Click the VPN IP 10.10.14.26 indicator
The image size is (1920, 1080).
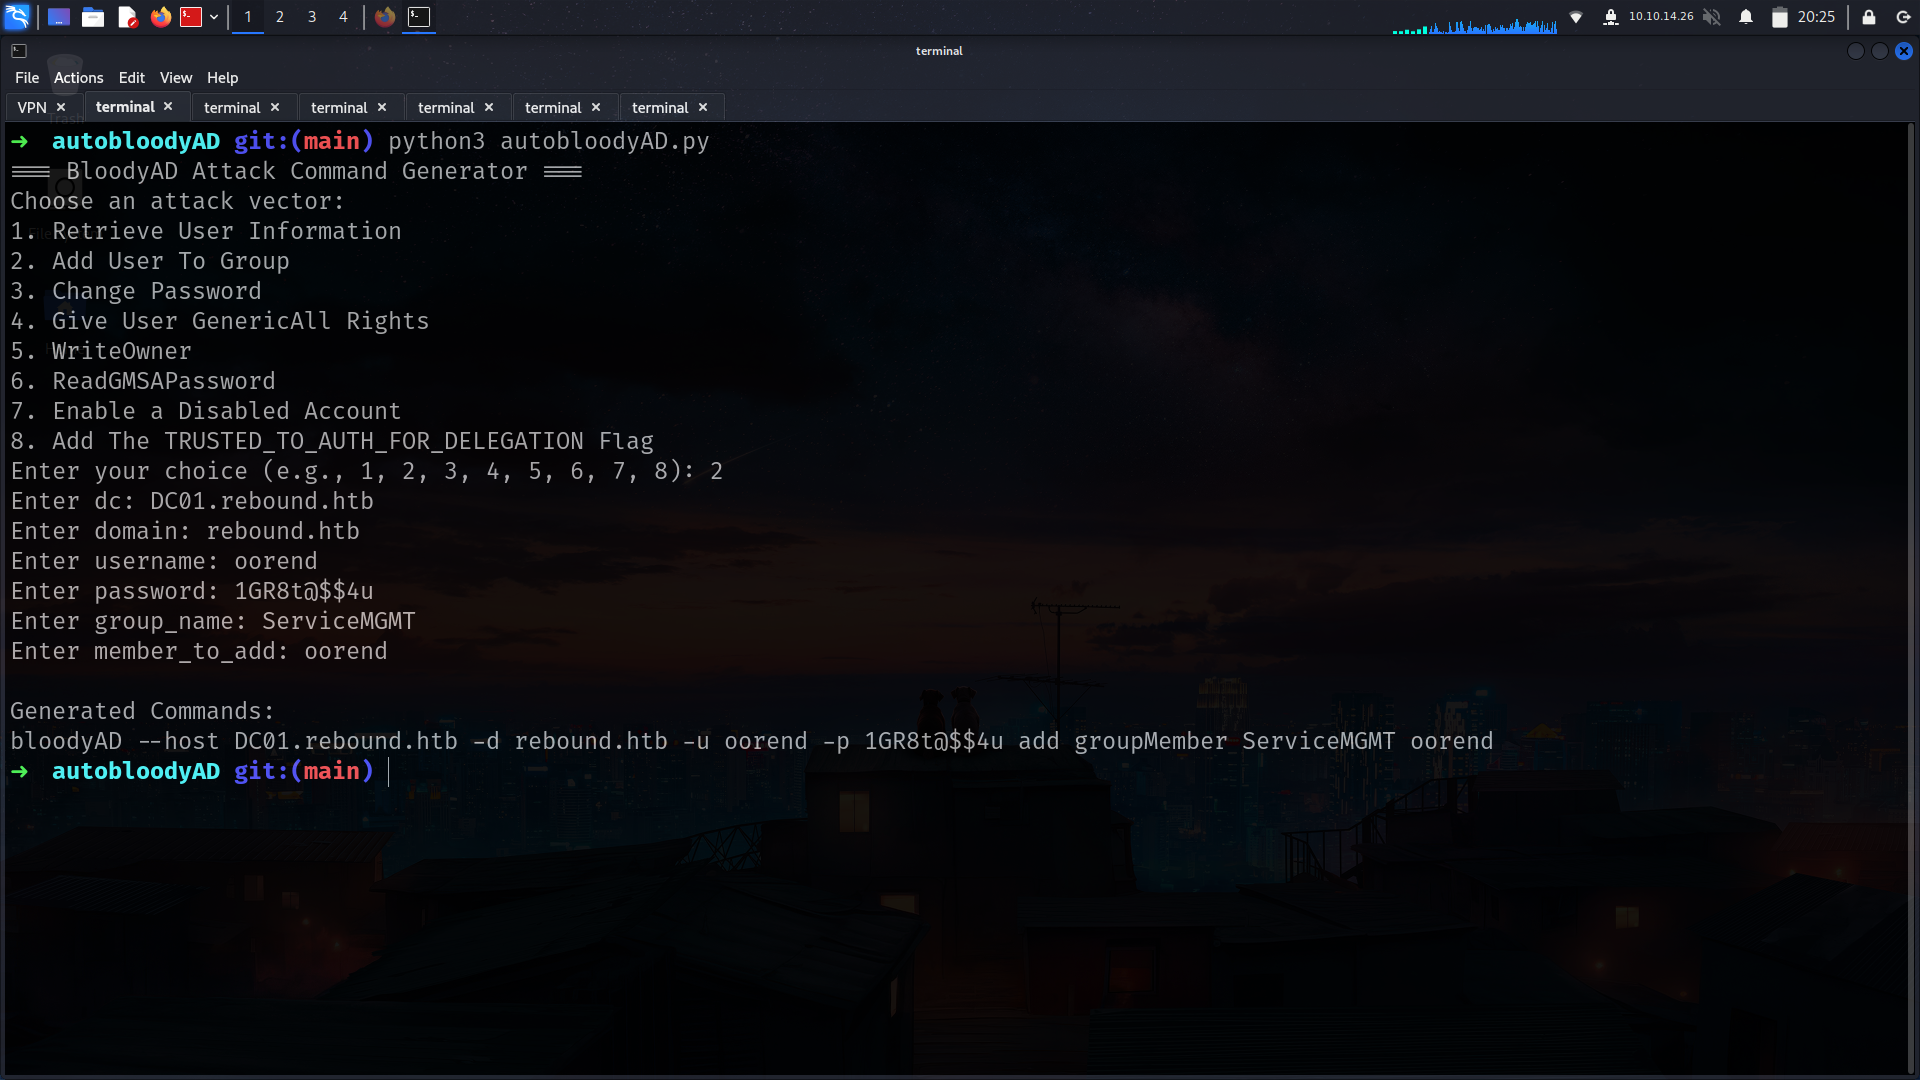[1661, 17]
